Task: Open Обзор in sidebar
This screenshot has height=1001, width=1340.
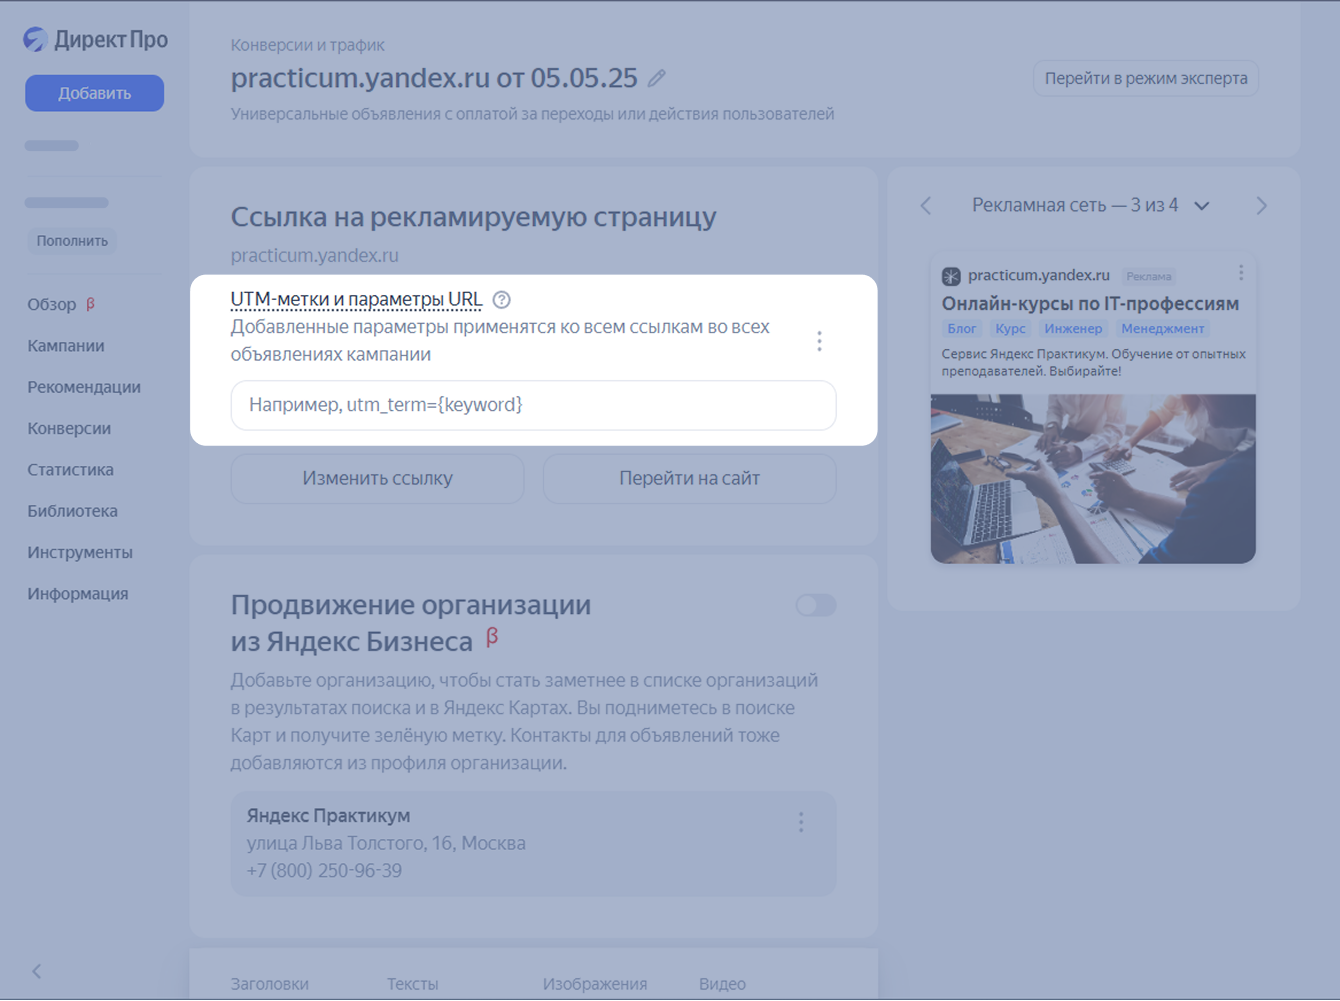Action: pyautogui.click(x=52, y=304)
